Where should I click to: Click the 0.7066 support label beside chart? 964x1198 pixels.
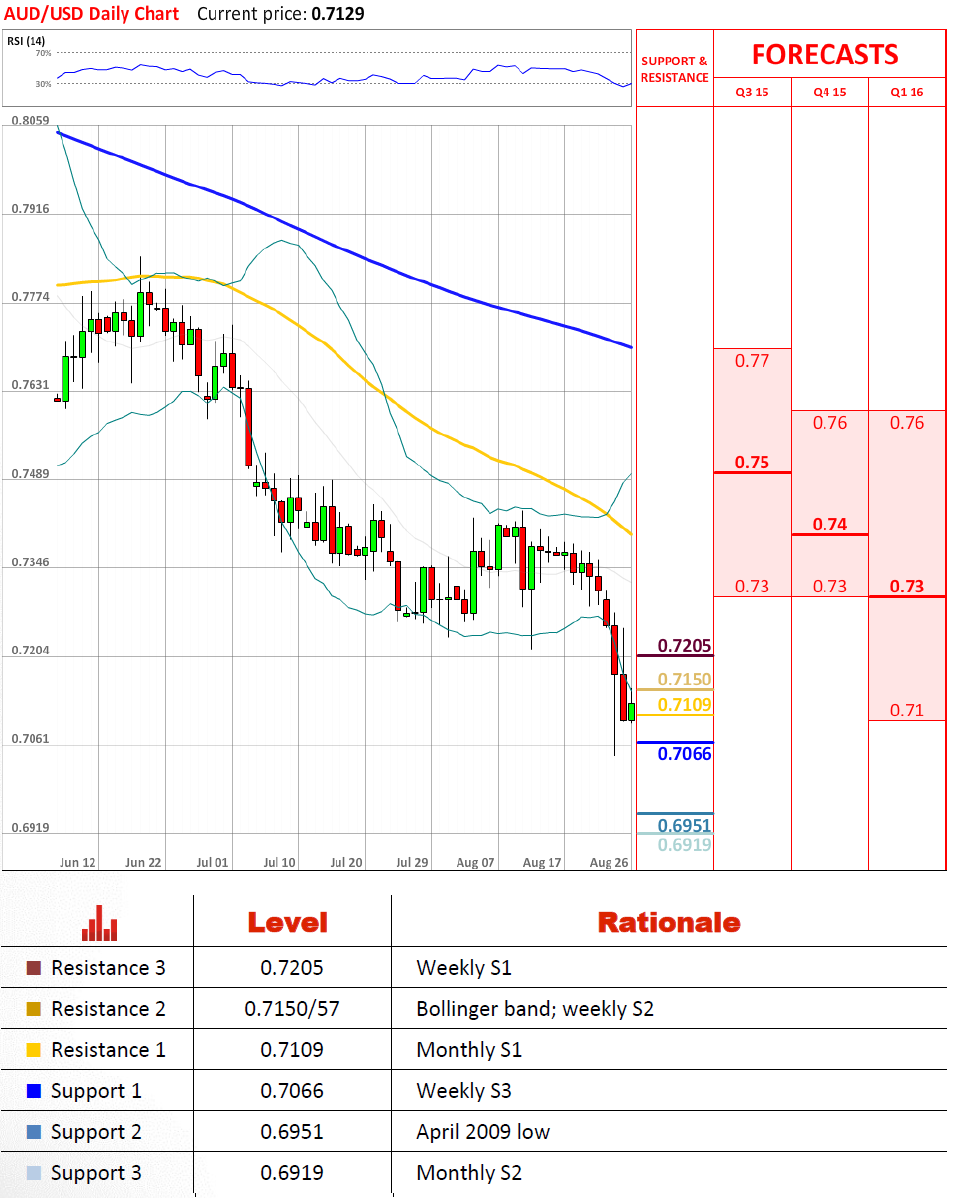pyautogui.click(x=684, y=754)
